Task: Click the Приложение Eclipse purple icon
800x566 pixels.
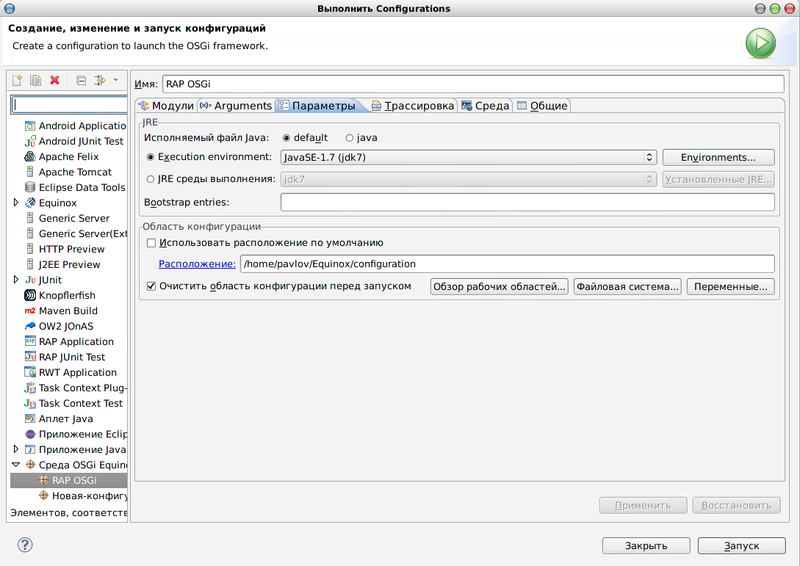Action: (30, 434)
